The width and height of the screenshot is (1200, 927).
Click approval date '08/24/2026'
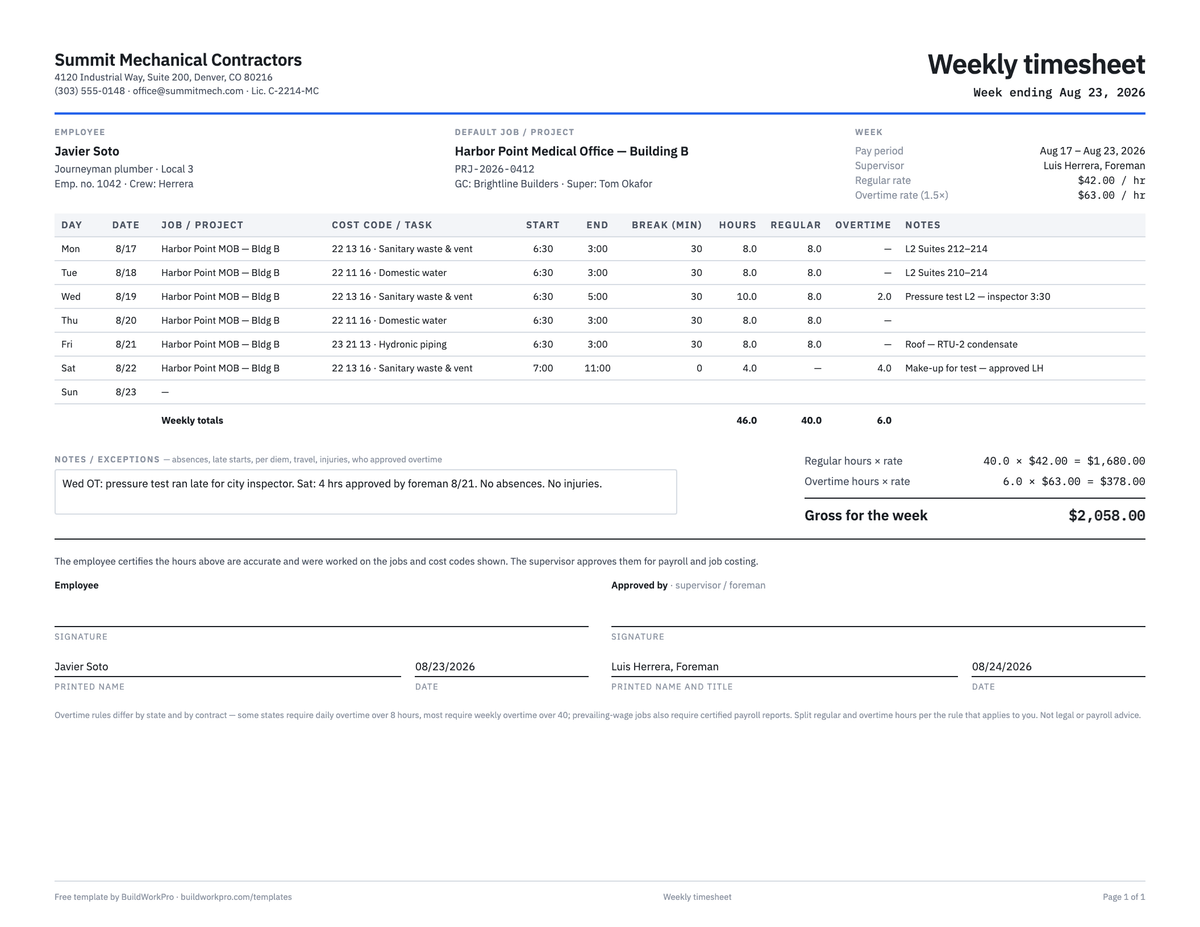coord(1002,667)
